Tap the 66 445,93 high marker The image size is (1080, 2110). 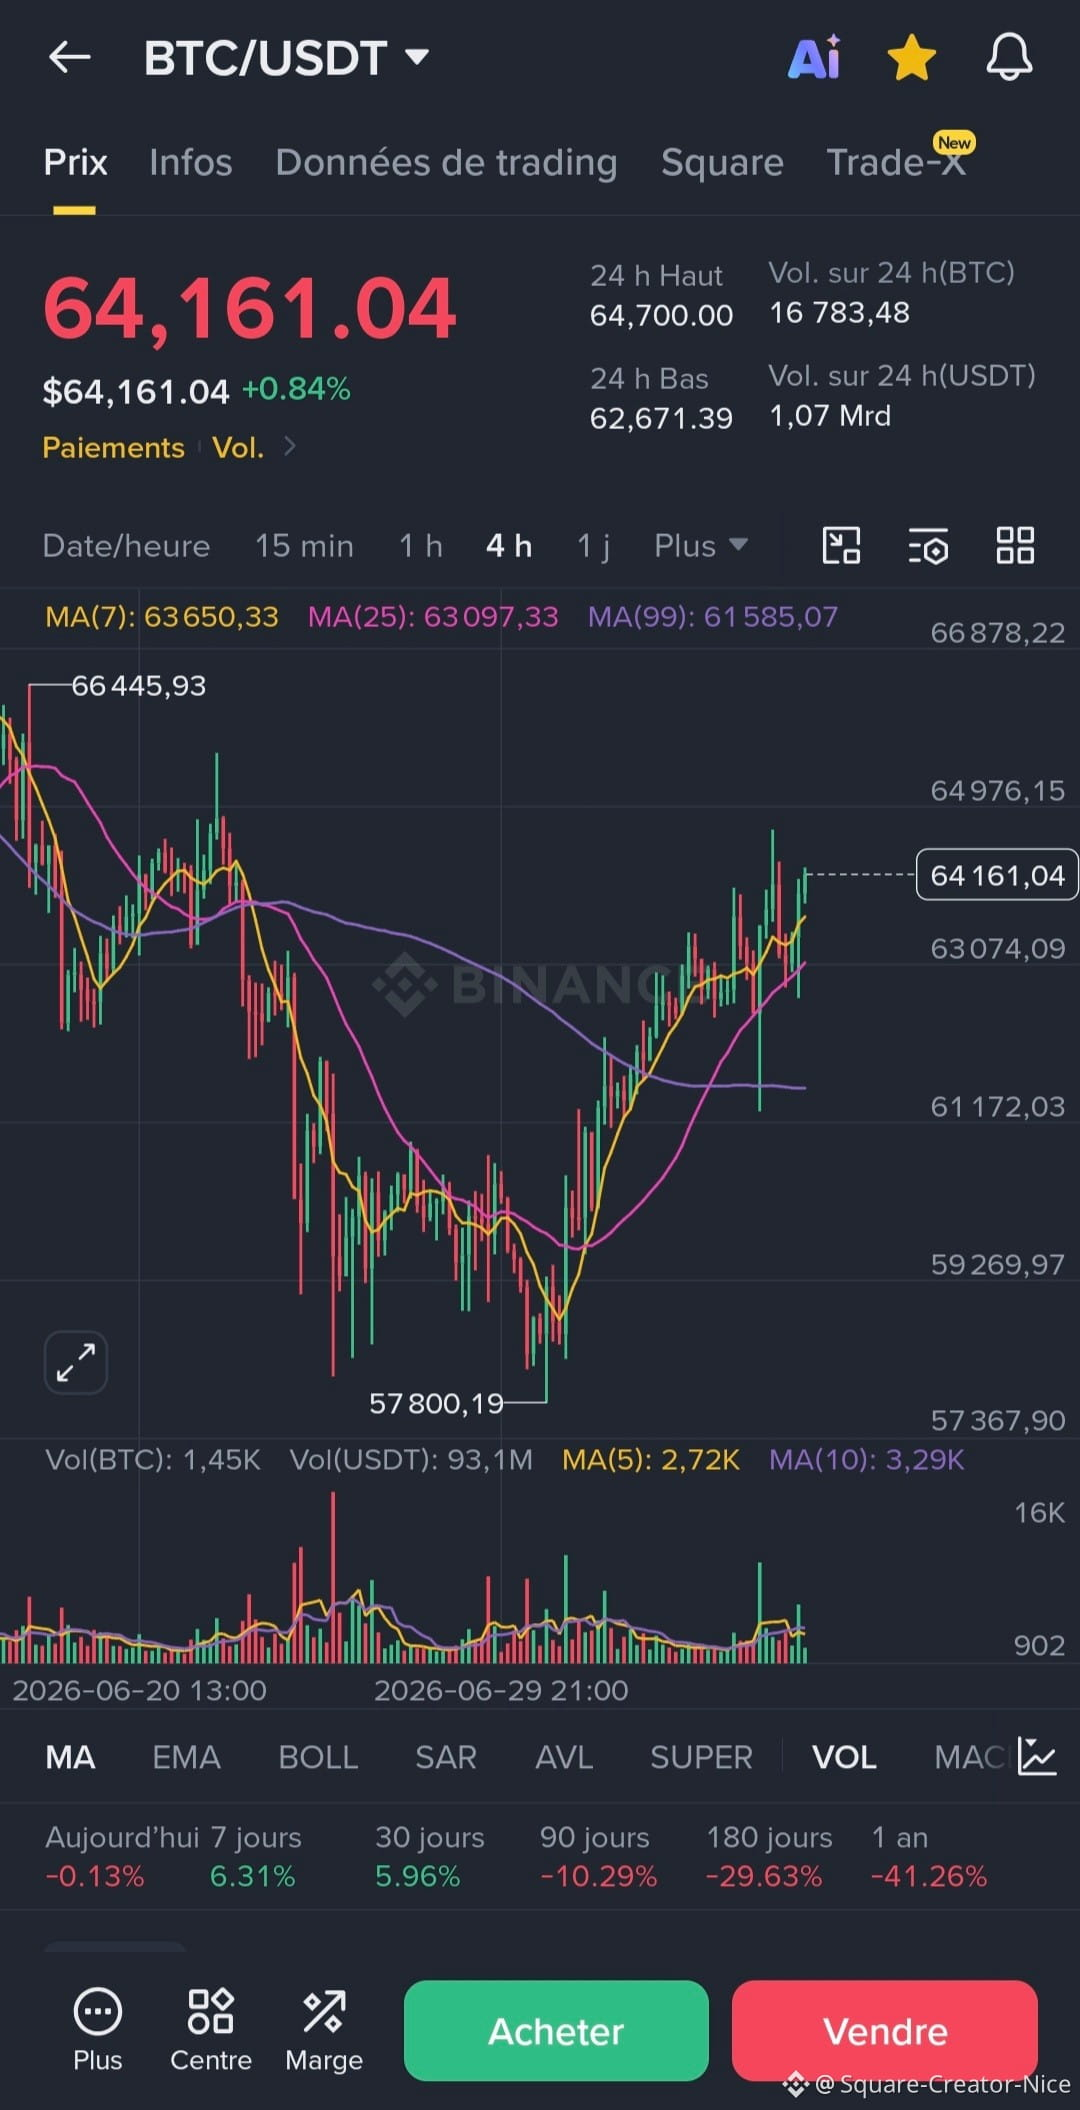coord(138,686)
